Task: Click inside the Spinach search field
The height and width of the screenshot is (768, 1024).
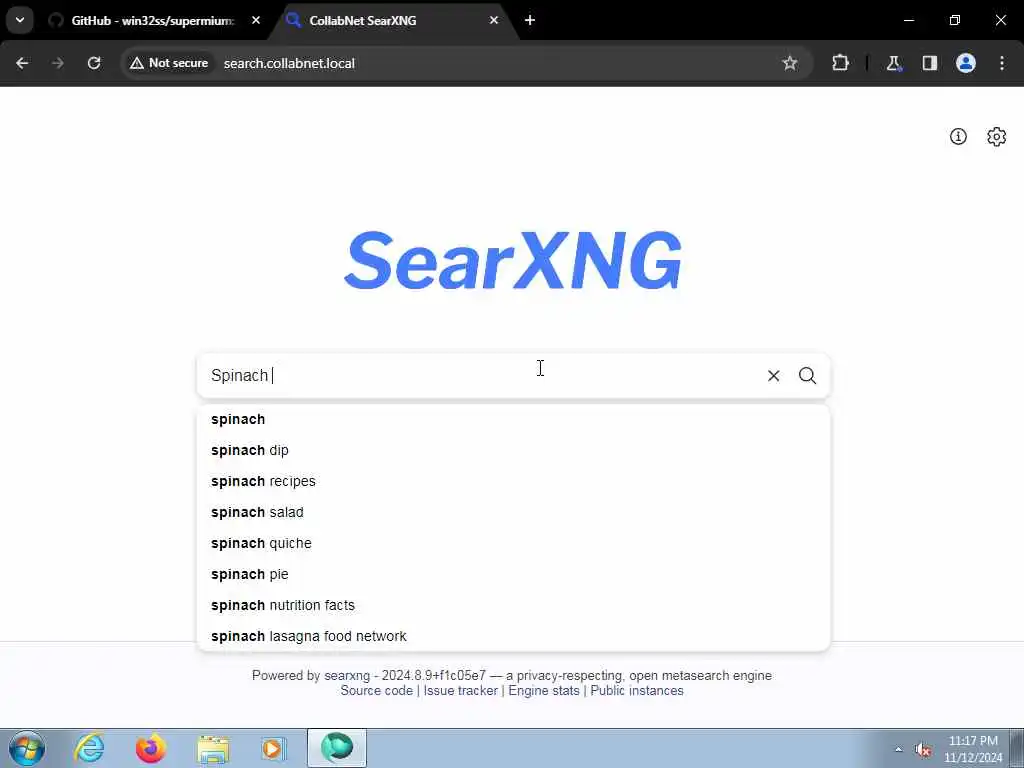Action: [x=480, y=376]
